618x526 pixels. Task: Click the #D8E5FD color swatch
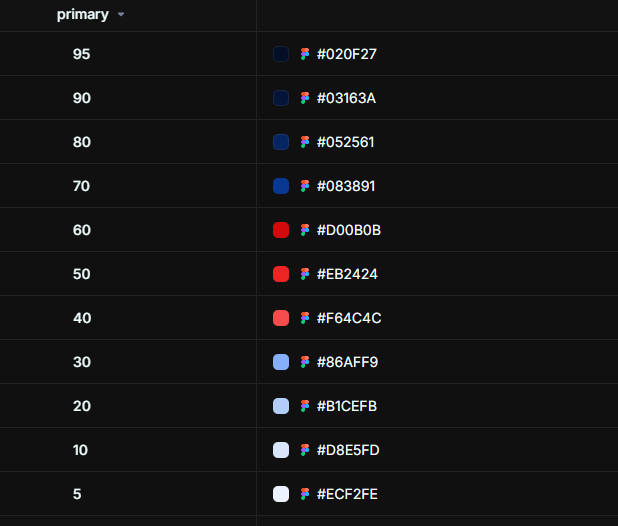[x=281, y=450]
